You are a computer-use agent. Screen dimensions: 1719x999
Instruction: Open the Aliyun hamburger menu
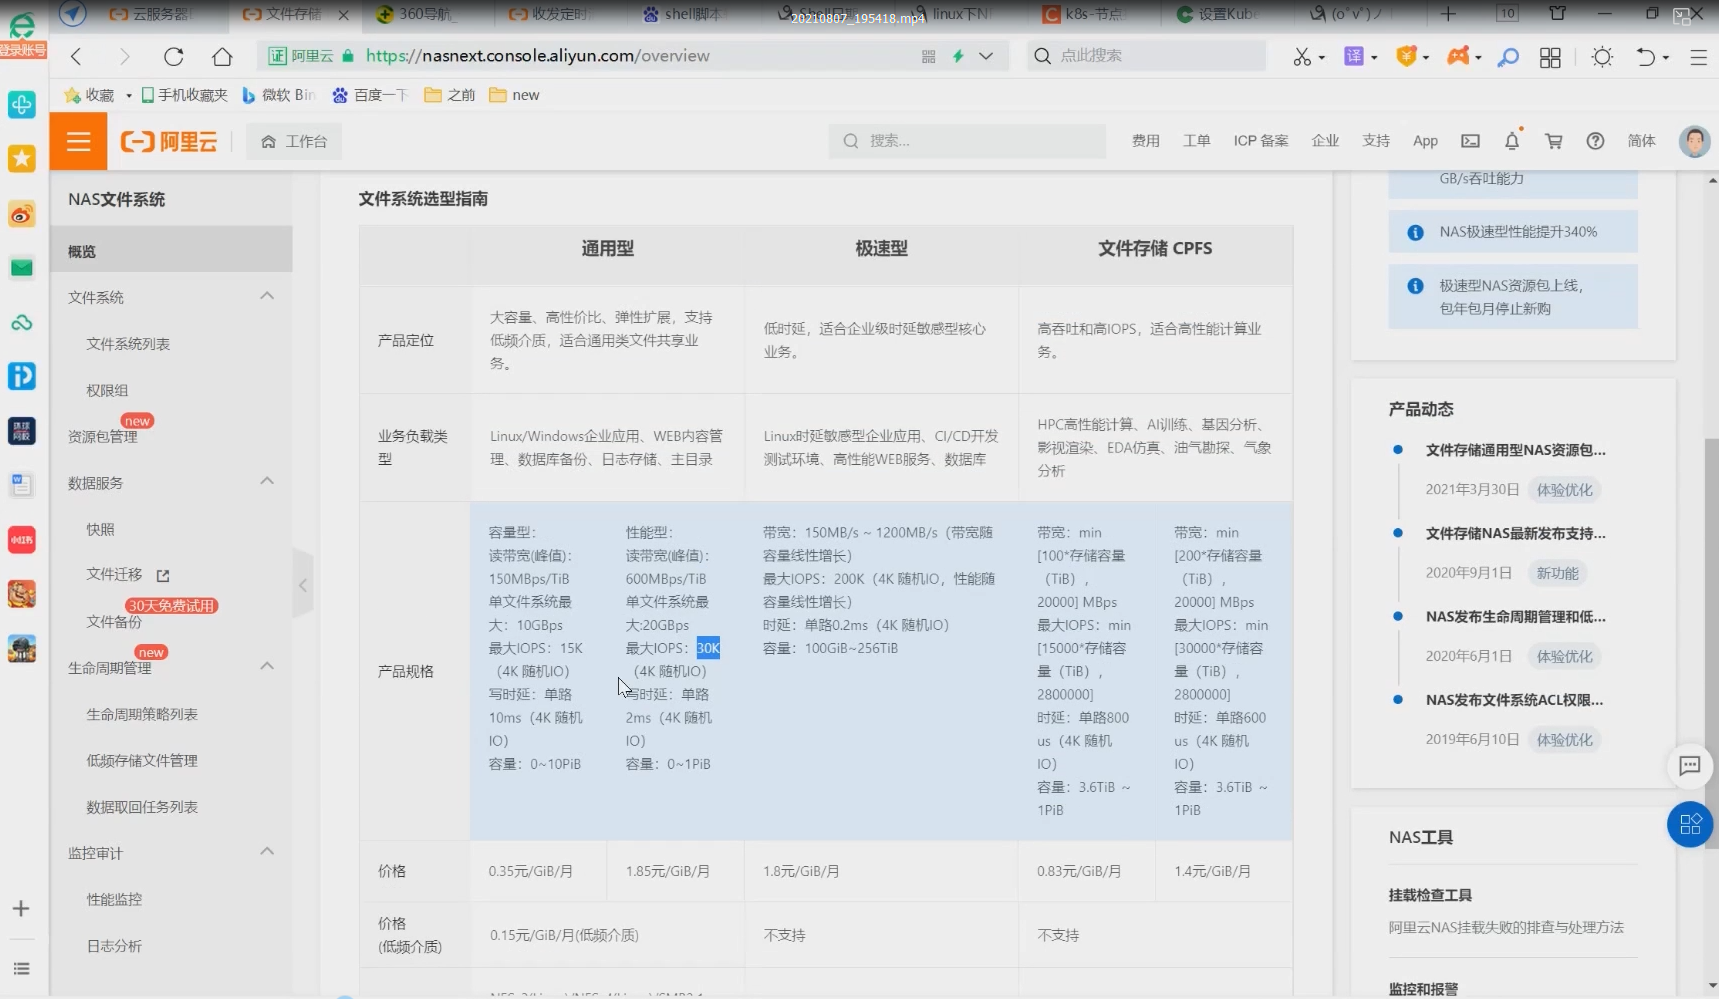(78, 141)
